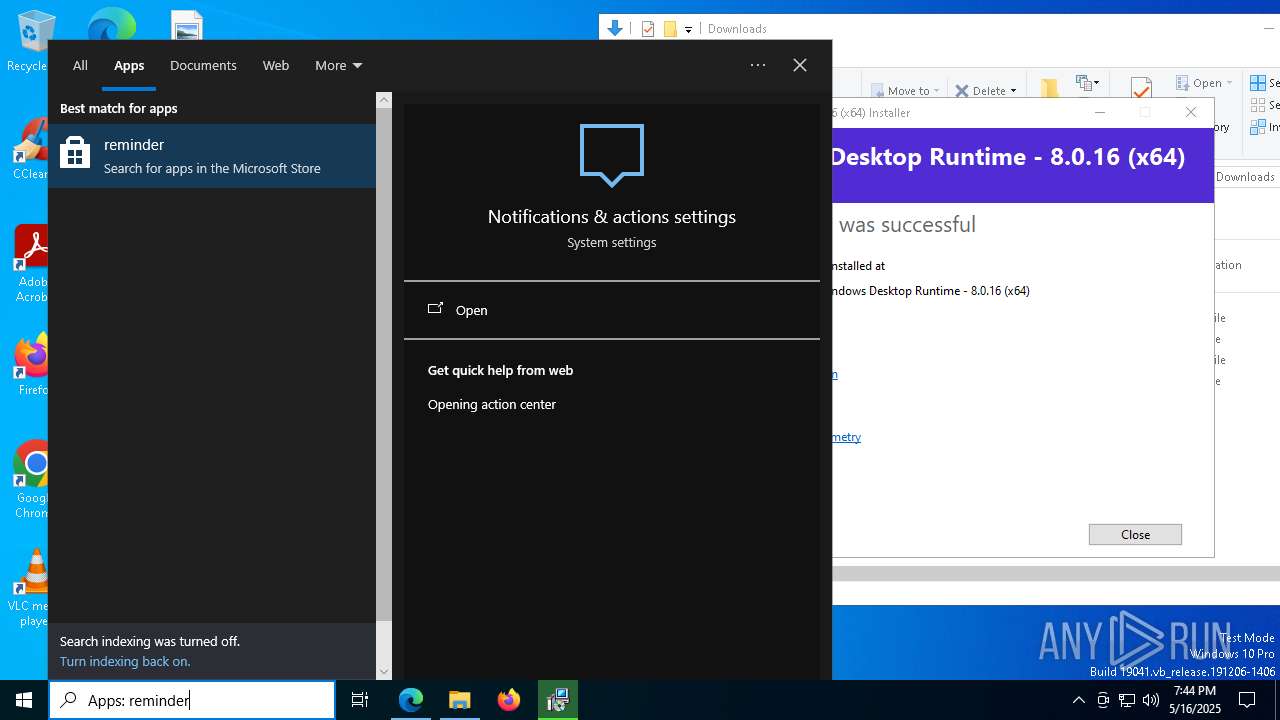Viewport: 1280px width, 720px height.
Task: Open the Action Center notification icon
Action: 1247,700
